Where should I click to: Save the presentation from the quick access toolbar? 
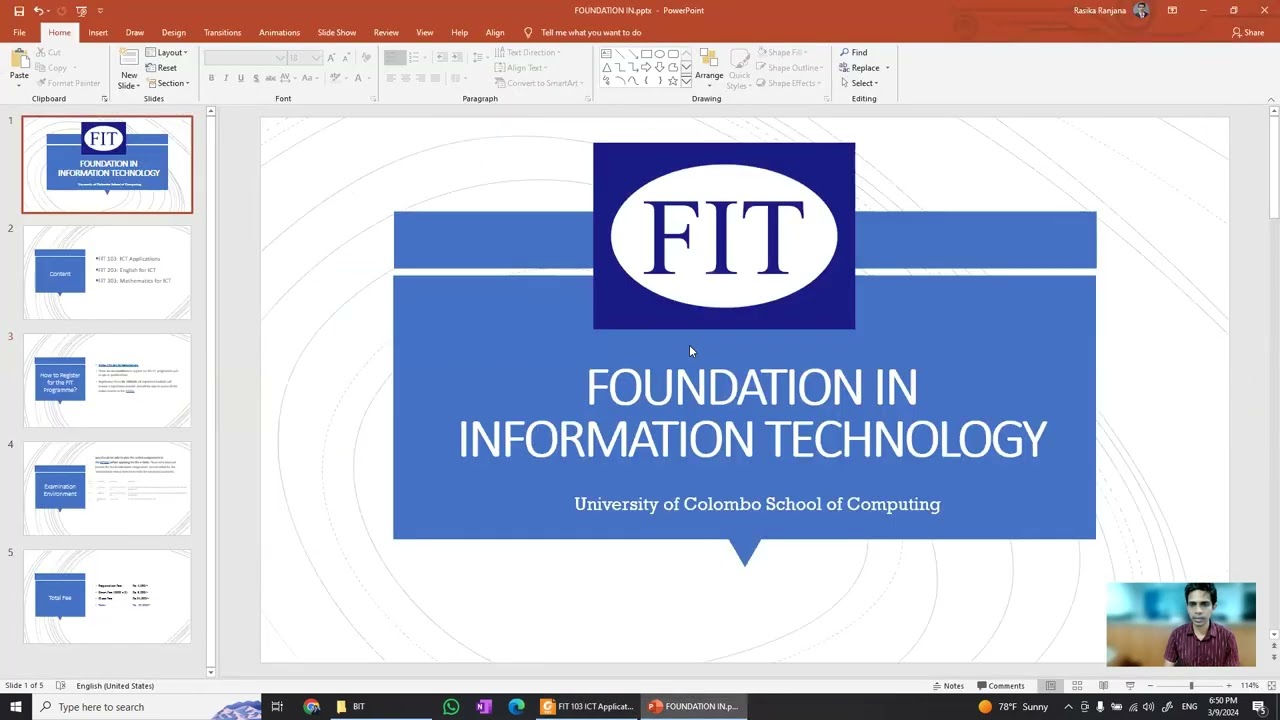click(18, 10)
